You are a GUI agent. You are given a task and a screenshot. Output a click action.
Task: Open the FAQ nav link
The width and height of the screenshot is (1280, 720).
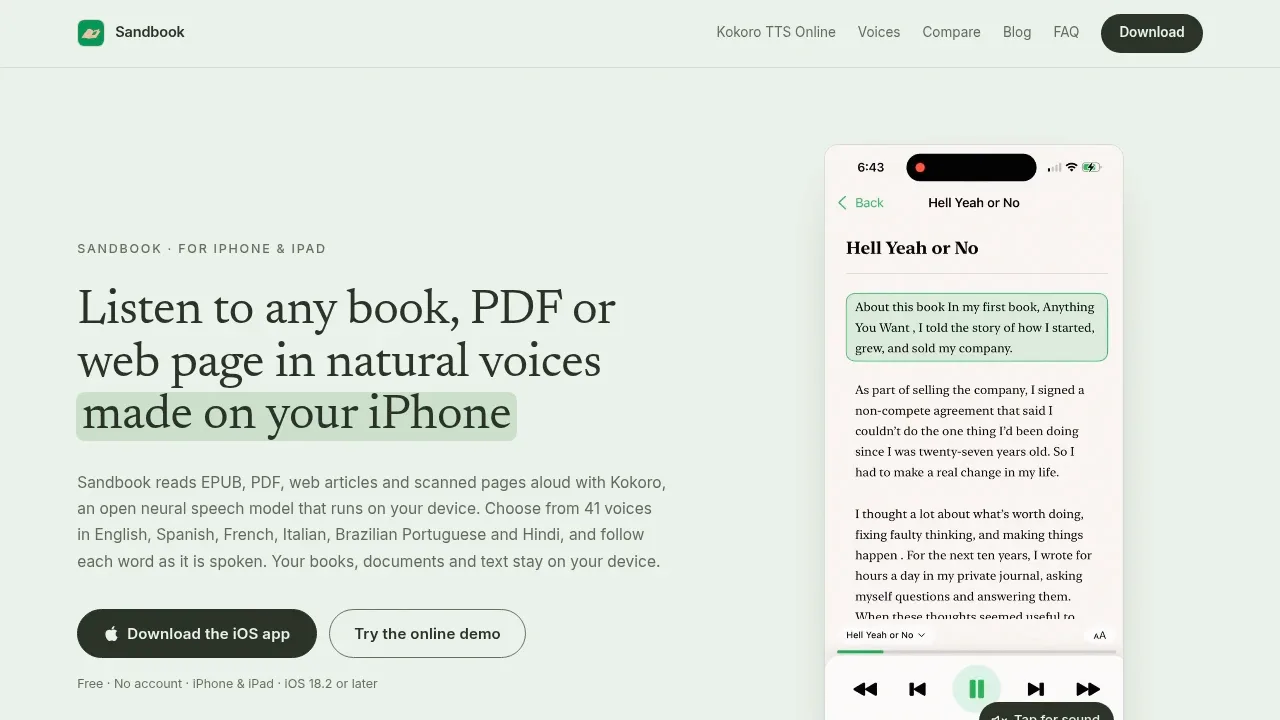click(1066, 32)
